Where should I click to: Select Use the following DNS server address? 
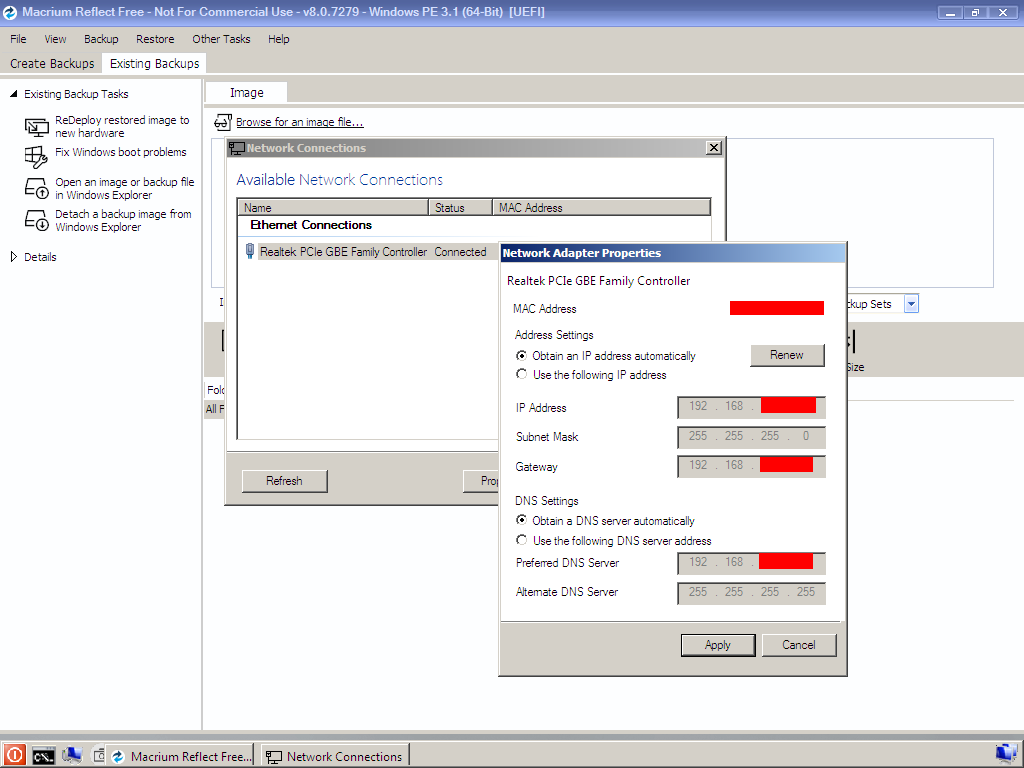pos(521,540)
